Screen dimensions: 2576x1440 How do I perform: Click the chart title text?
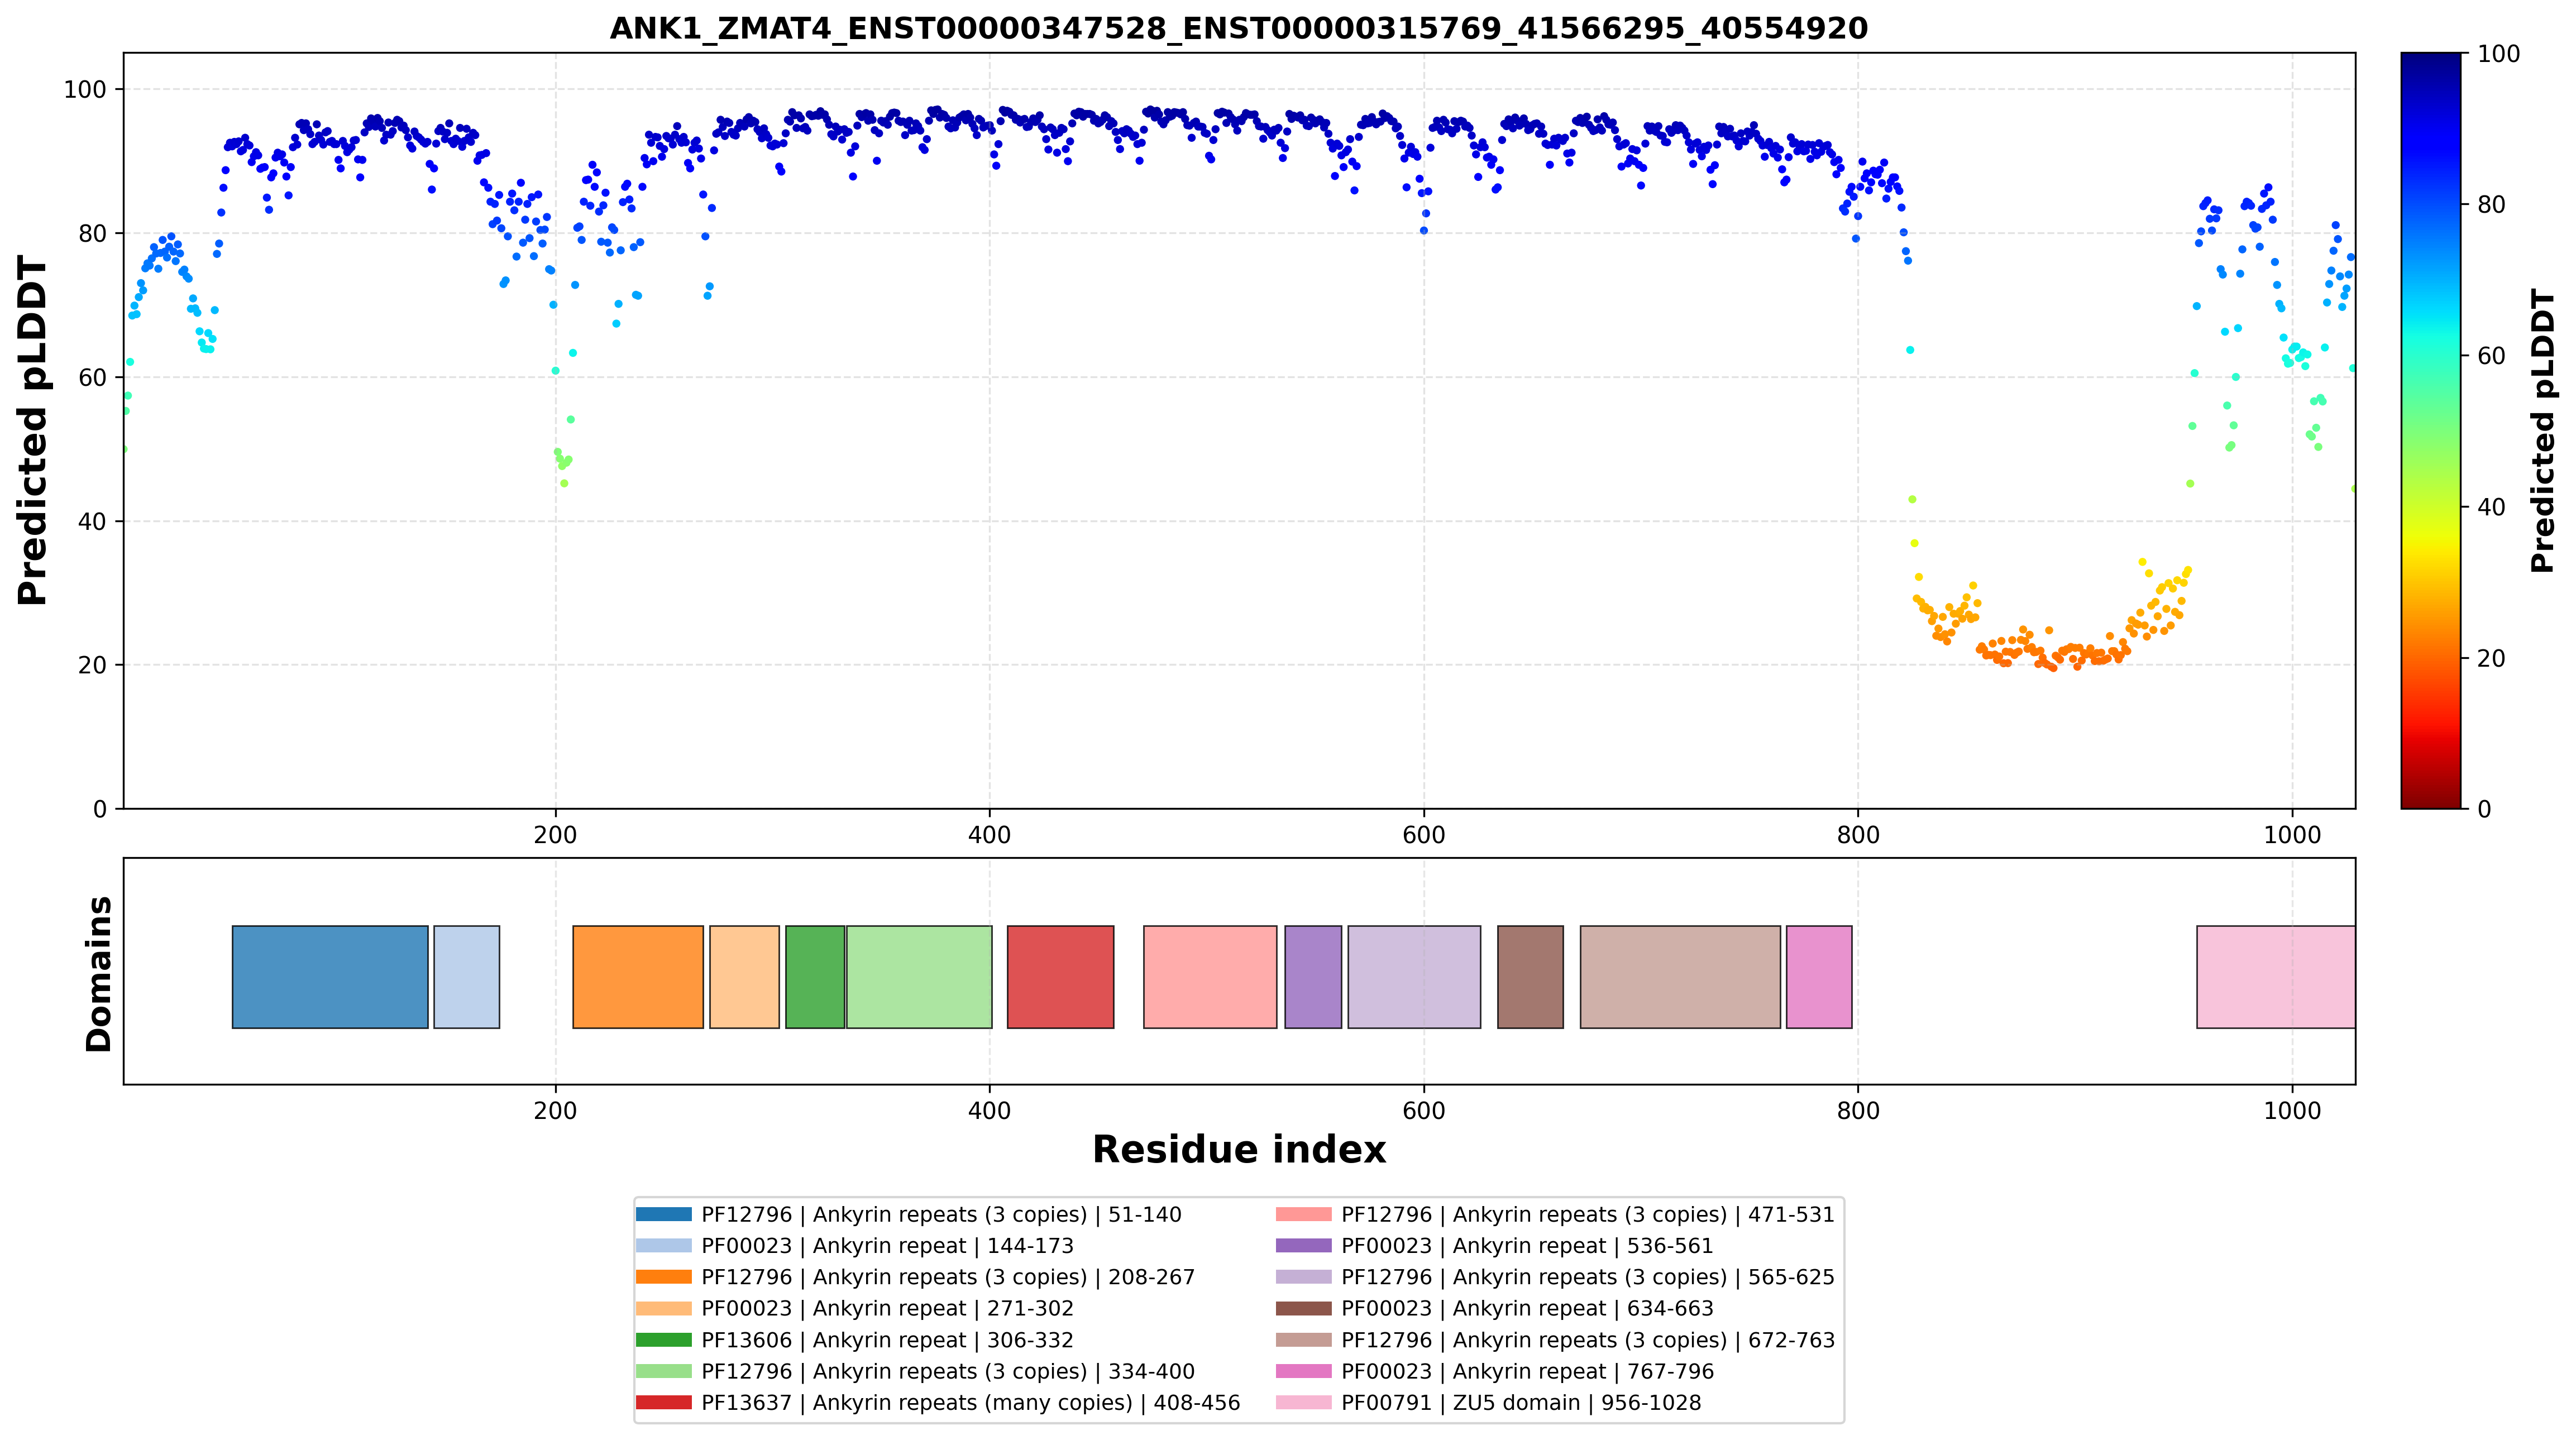1239,28
